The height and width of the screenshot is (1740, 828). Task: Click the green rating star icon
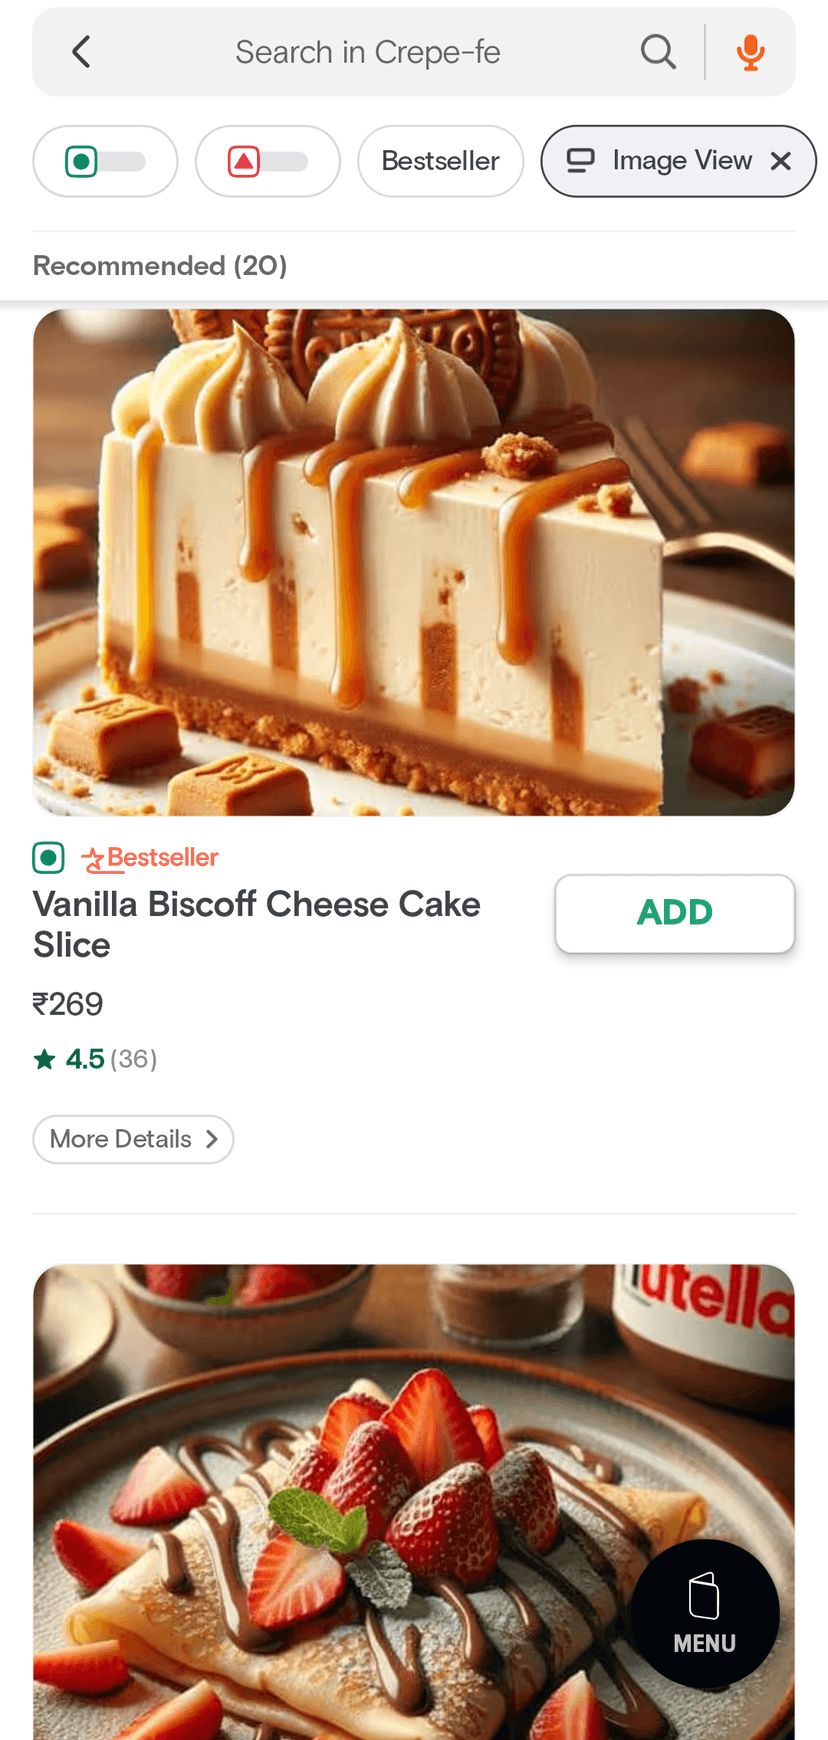pyautogui.click(x=45, y=1059)
